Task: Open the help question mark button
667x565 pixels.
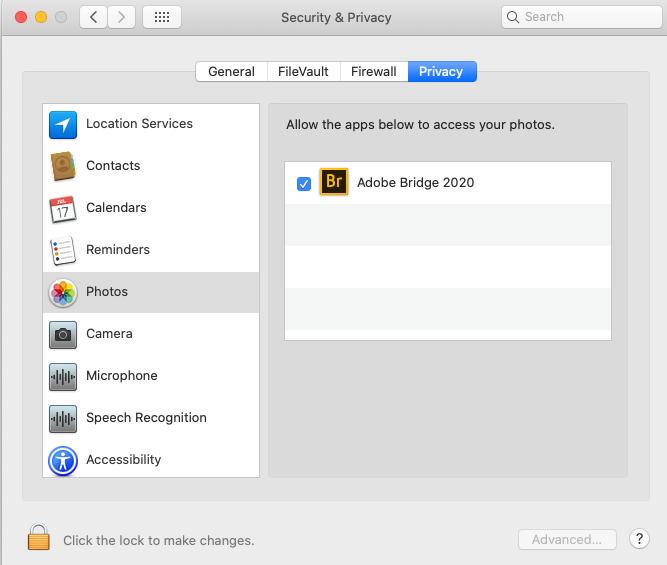Action: [639, 539]
